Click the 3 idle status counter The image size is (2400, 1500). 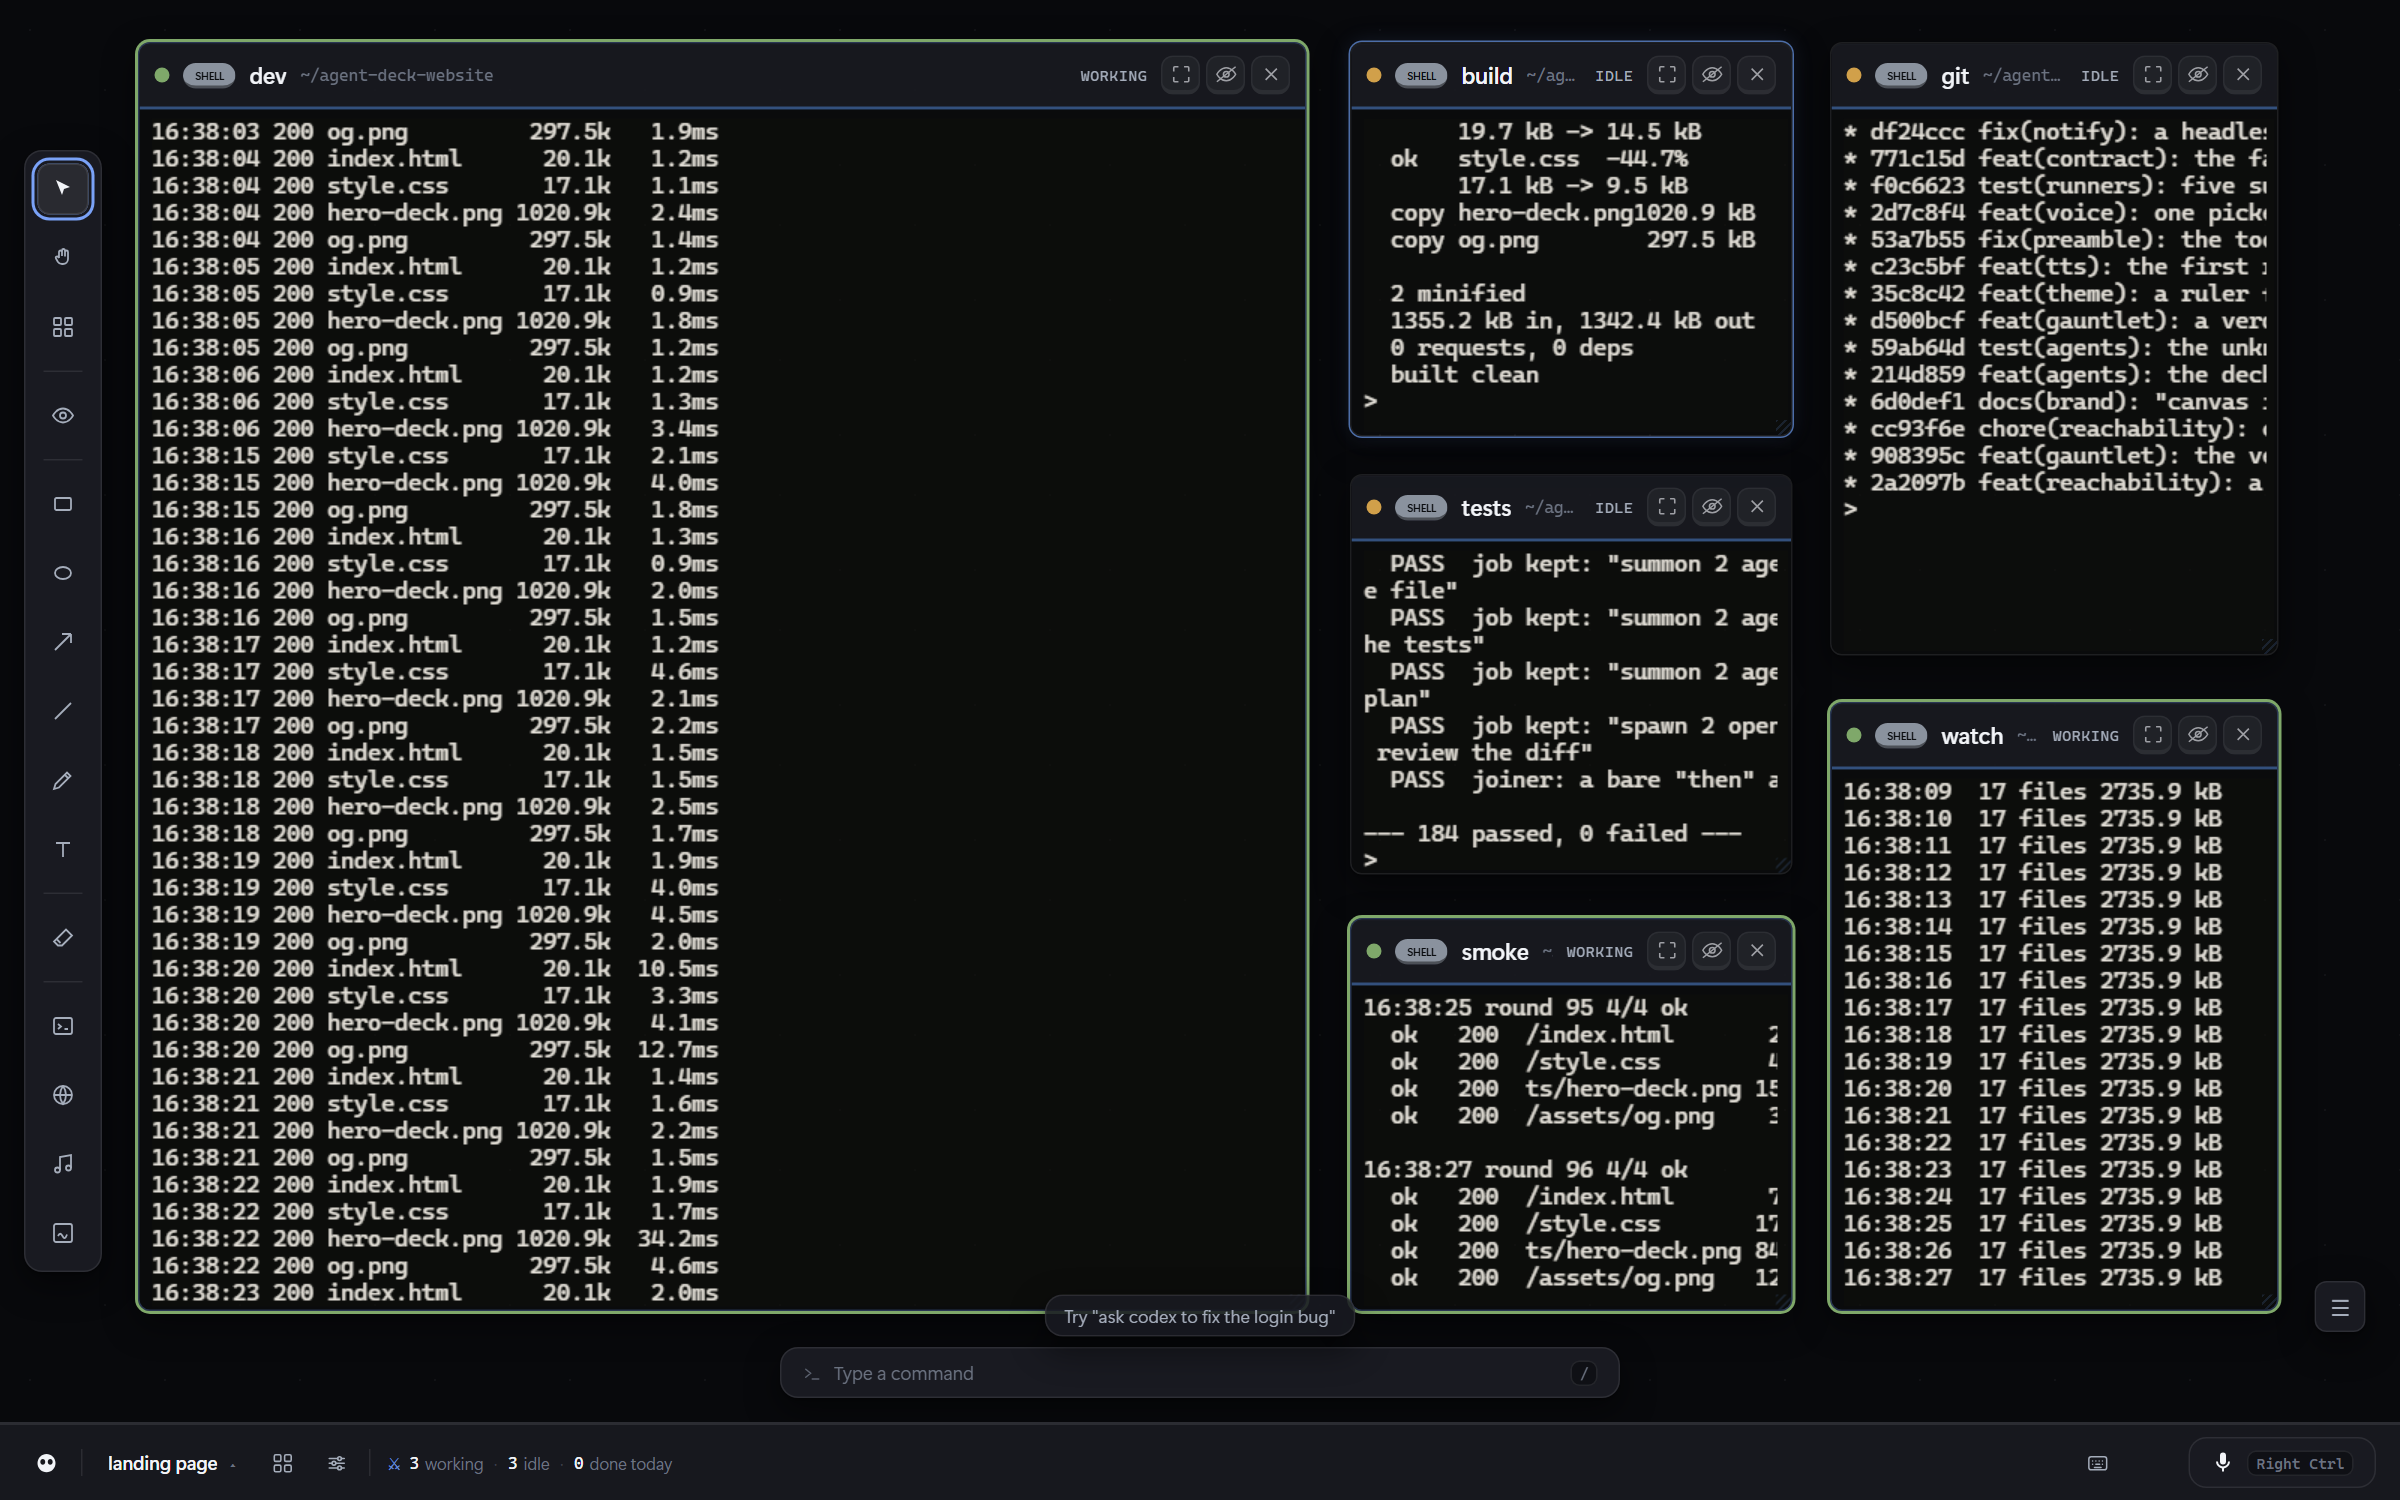(x=529, y=1463)
